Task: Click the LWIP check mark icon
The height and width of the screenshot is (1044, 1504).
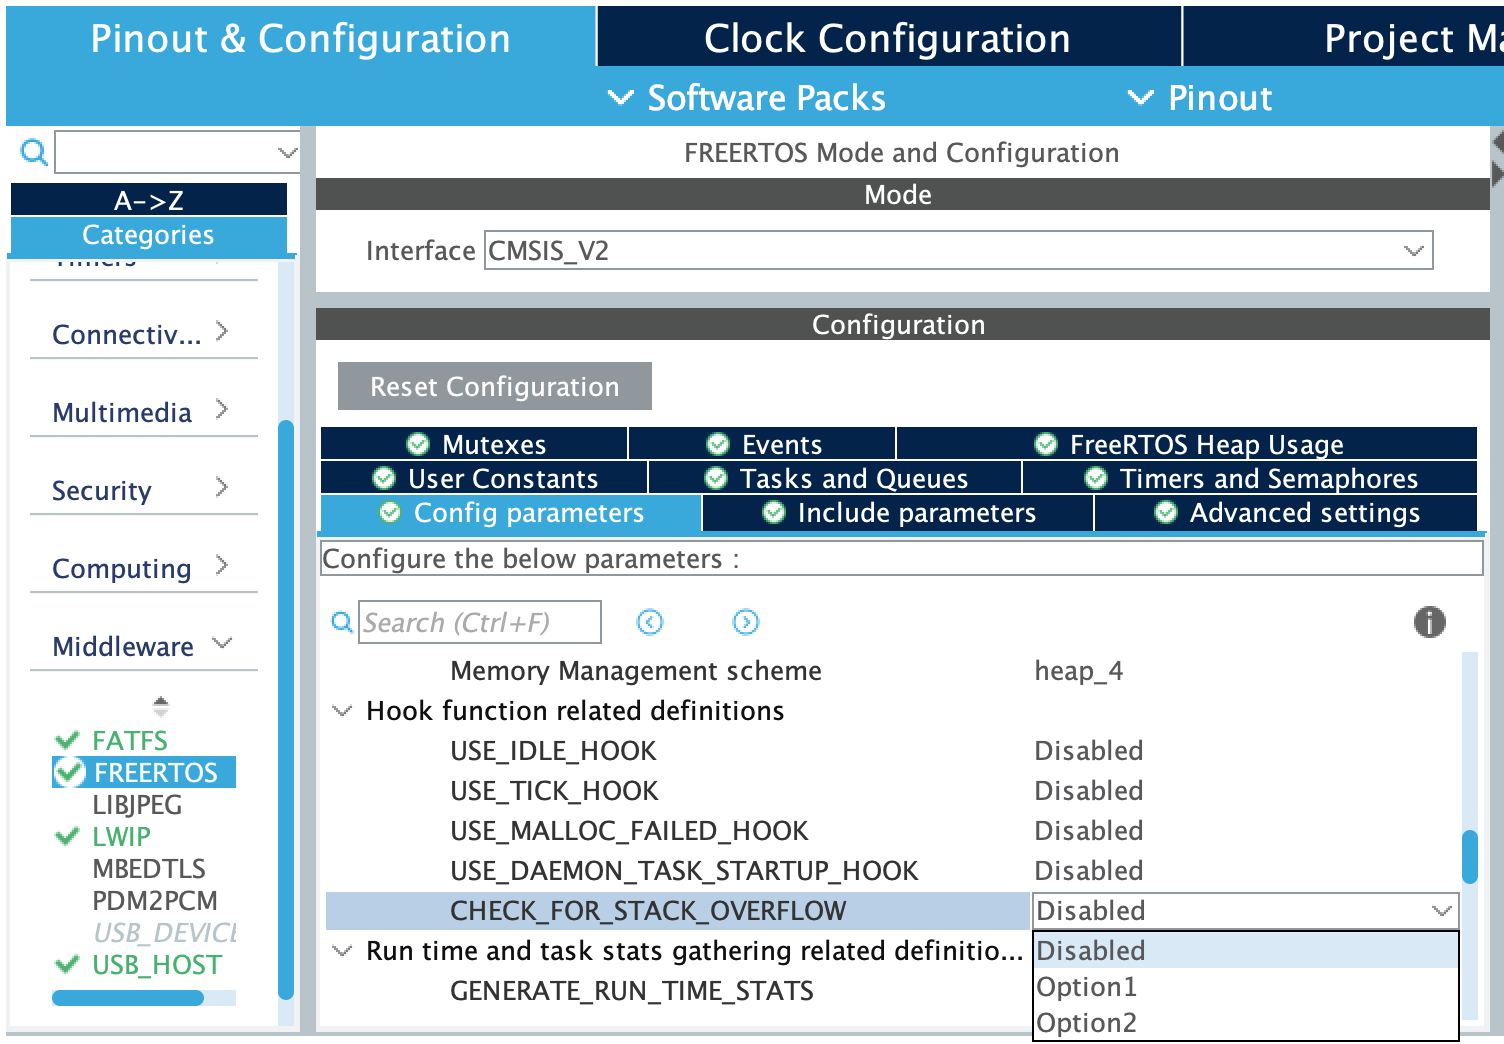Action: tap(67, 836)
